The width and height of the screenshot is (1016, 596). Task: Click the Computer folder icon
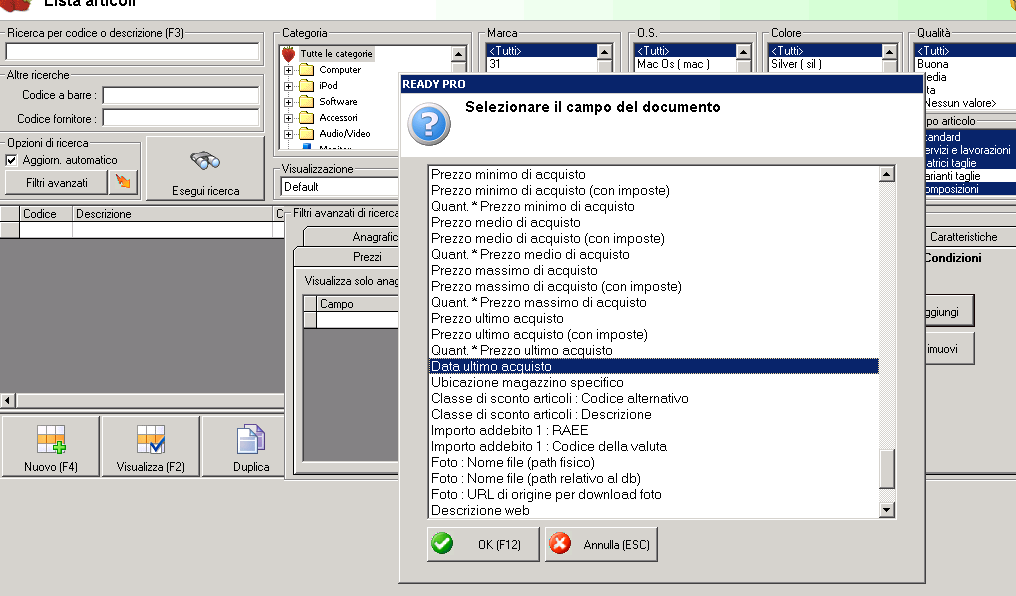click(x=306, y=69)
